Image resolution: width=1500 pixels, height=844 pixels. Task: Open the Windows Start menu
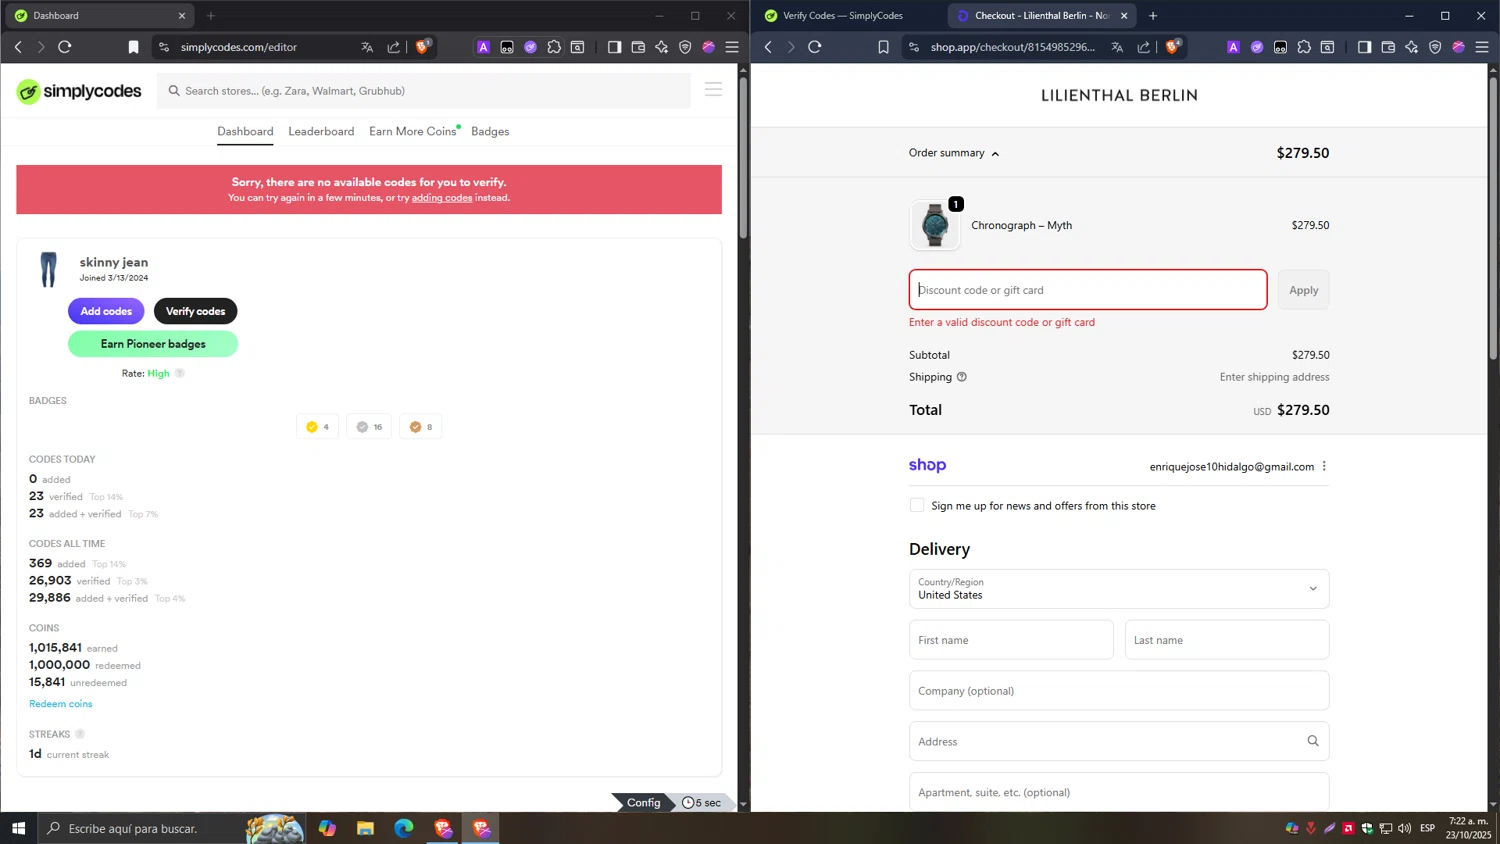pos(18,828)
